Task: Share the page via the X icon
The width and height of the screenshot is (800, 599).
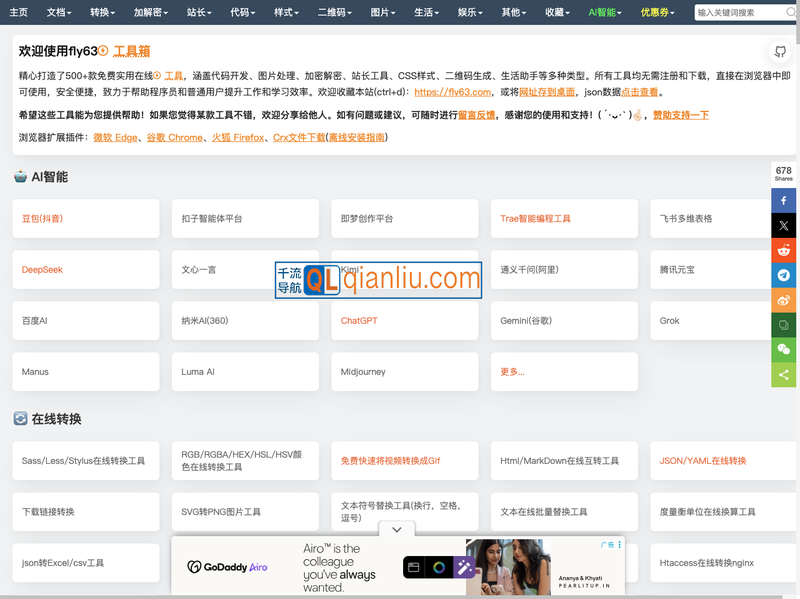Action: [x=784, y=225]
